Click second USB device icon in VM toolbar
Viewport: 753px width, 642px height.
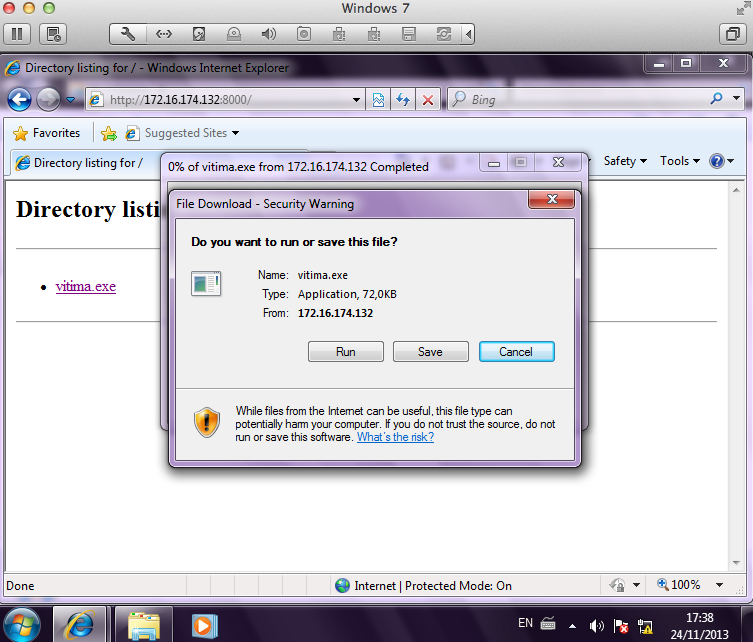[374, 34]
